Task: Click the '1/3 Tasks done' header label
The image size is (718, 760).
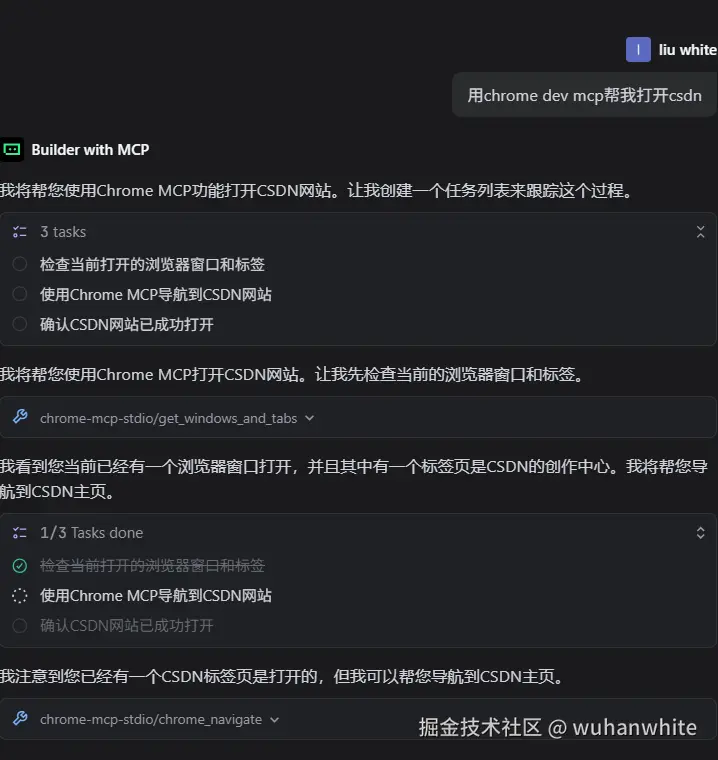Action: (92, 533)
